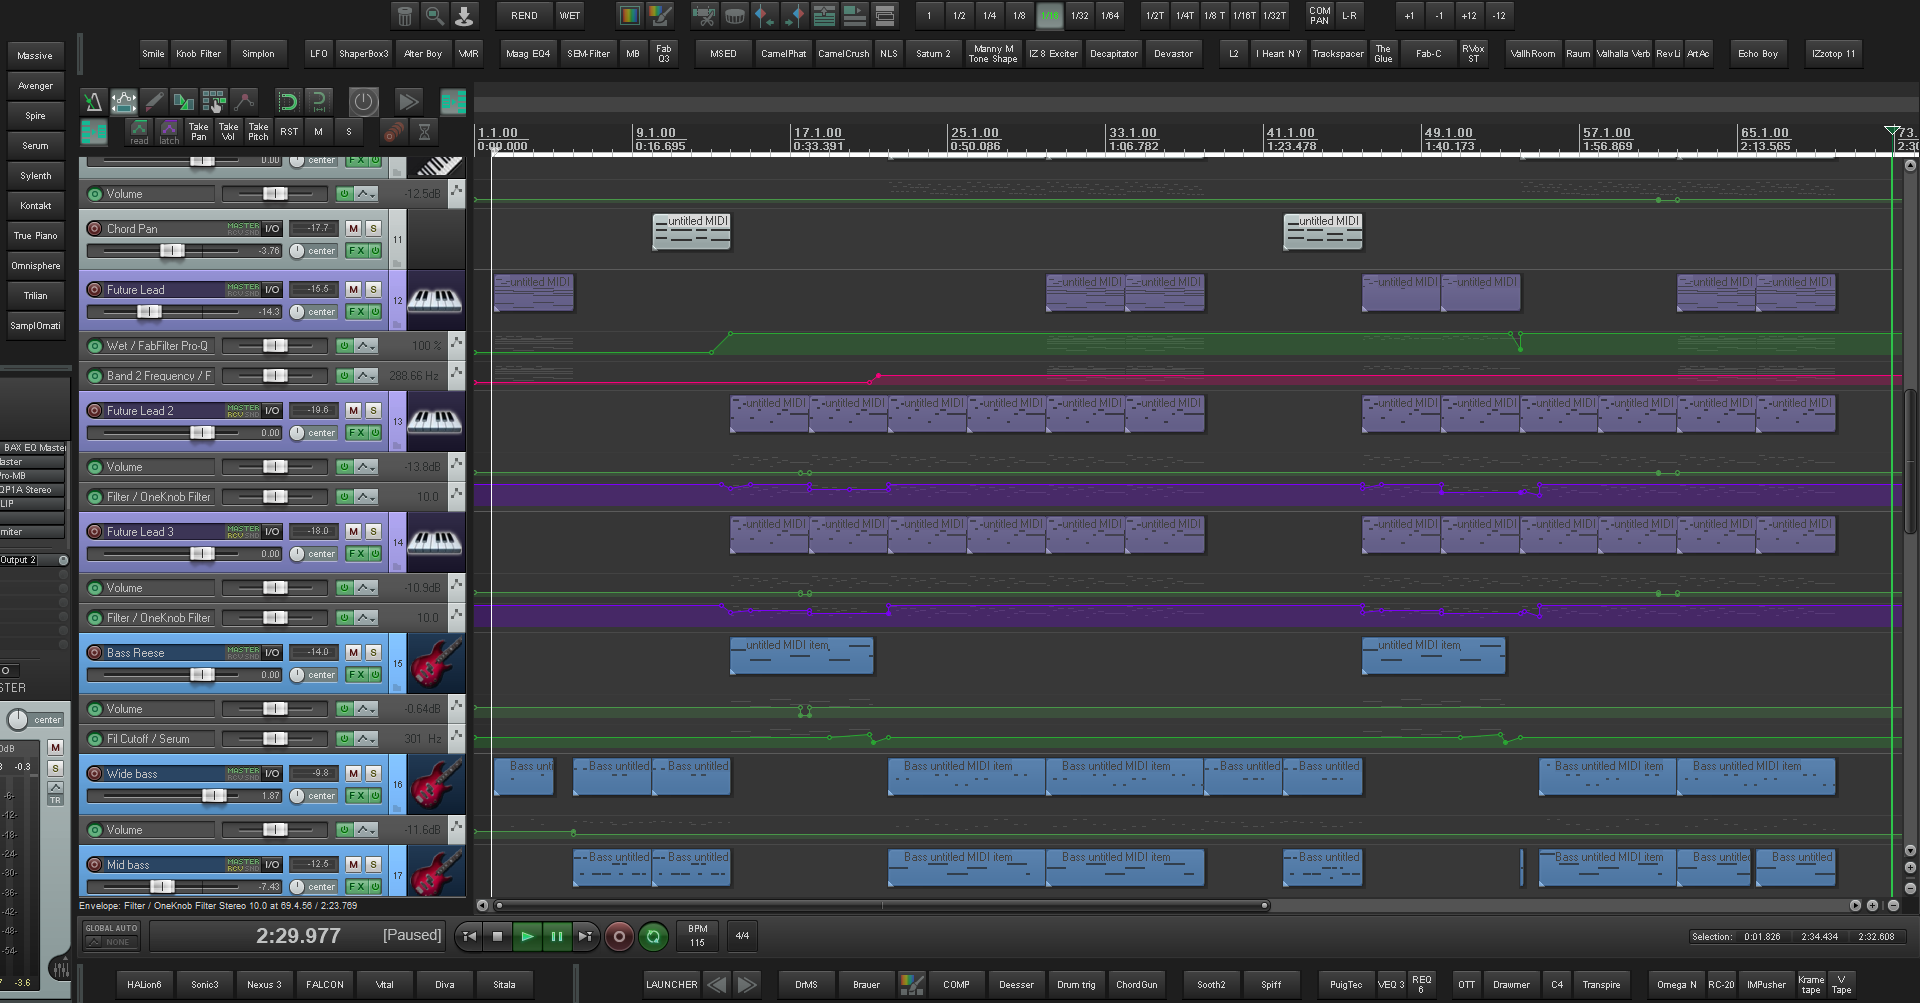Select the 1/32 grid division

[x=1079, y=15]
